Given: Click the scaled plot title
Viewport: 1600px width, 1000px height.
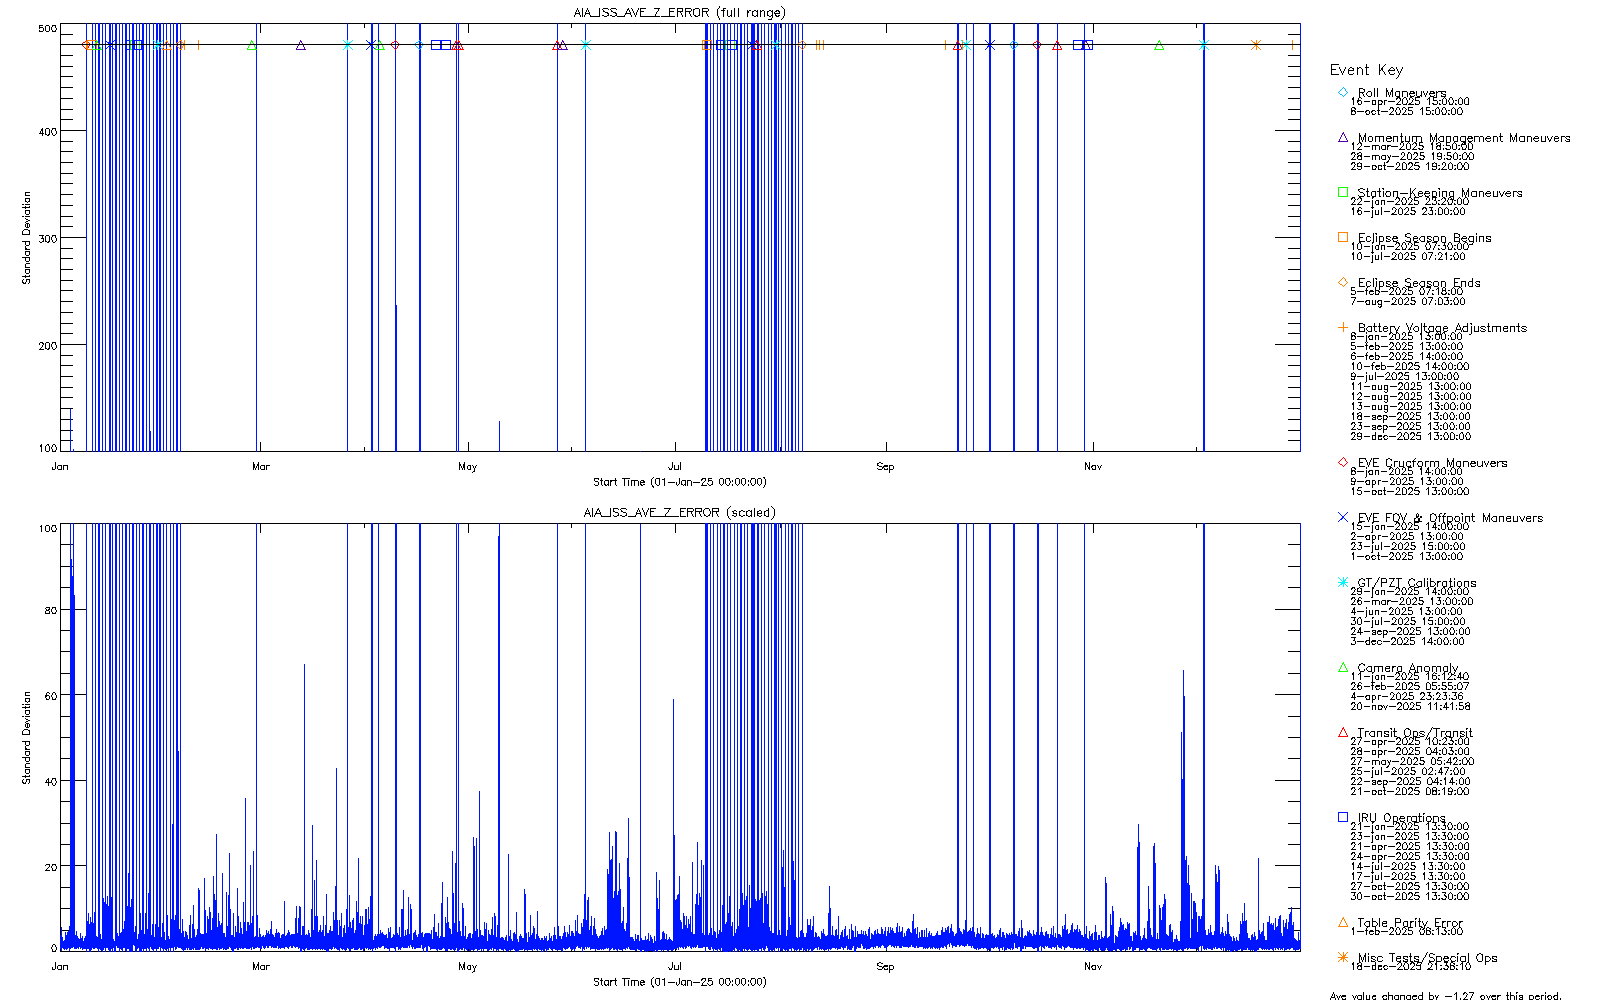Looking at the screenshot, I should click(x=679, y=512).
